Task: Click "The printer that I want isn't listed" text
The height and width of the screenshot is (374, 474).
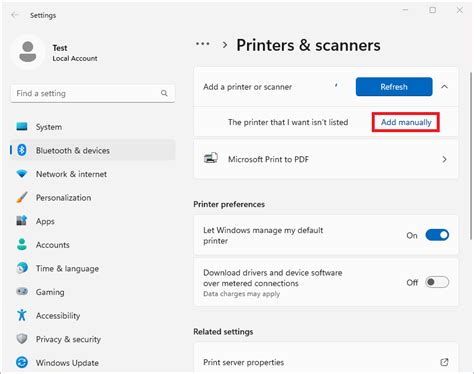Action: click(288, 122)
